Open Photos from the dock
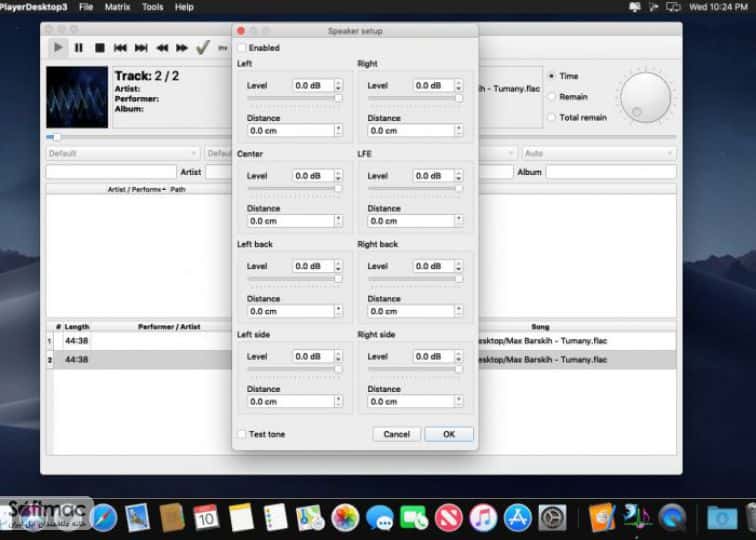This screenshot has height=540, width=756. 345,518
